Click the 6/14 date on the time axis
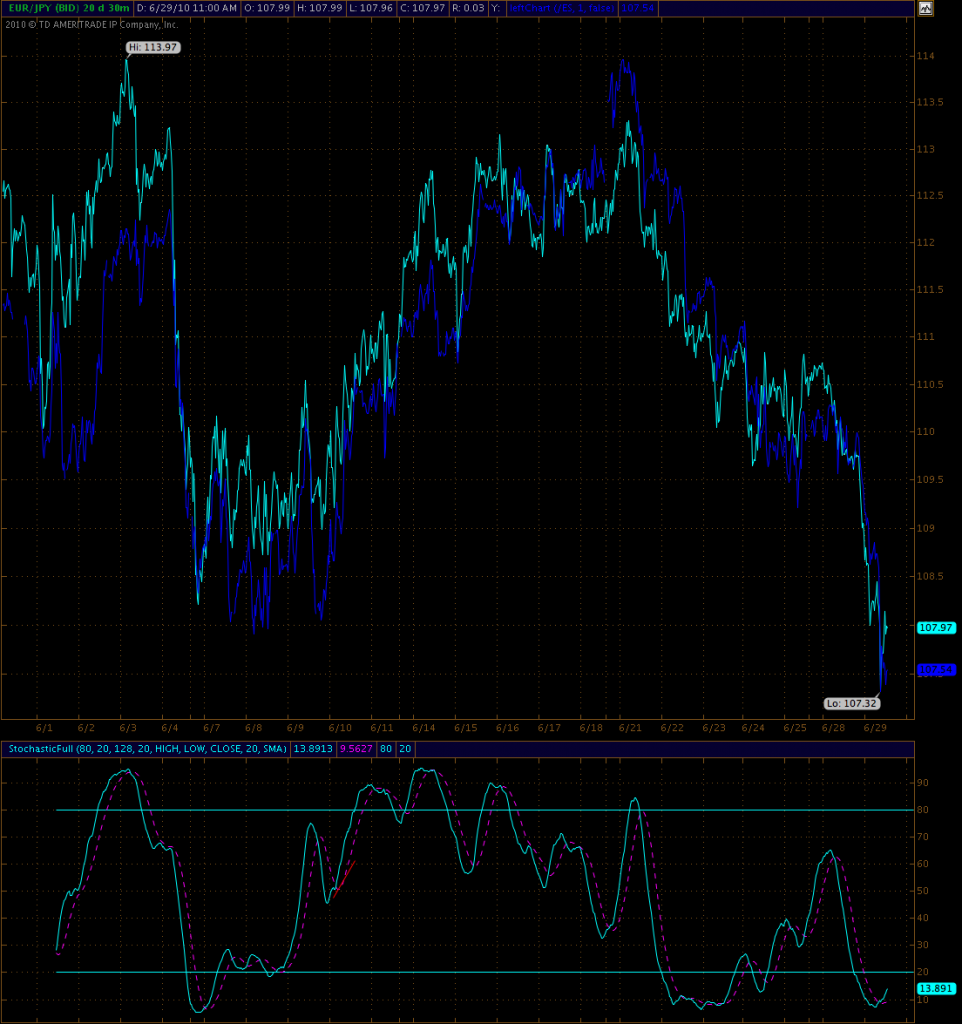962x1024 pixels. [x=423, y=728]
